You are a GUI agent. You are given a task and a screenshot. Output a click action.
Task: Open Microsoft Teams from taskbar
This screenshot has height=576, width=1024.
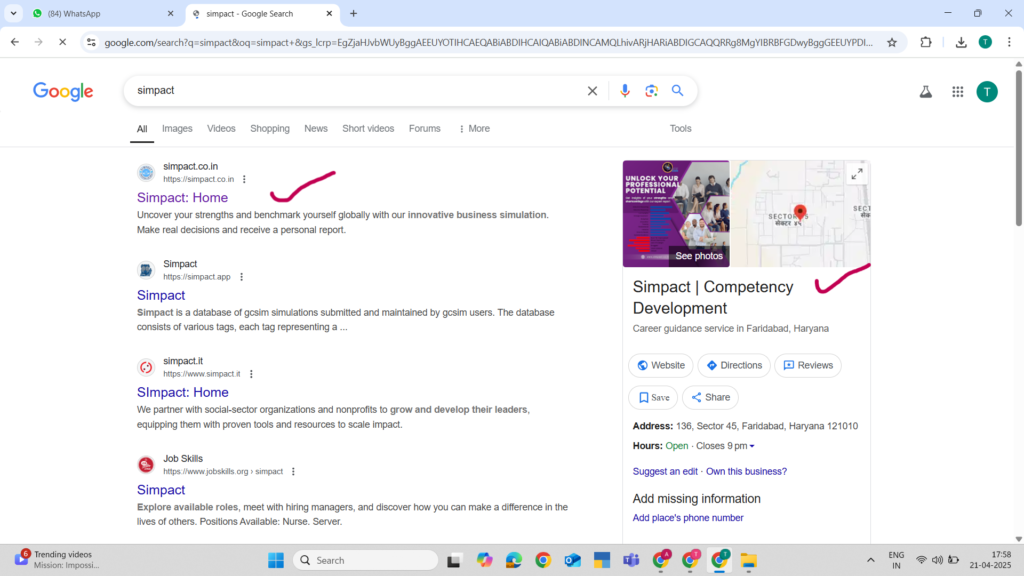click(x=631, y=560)
